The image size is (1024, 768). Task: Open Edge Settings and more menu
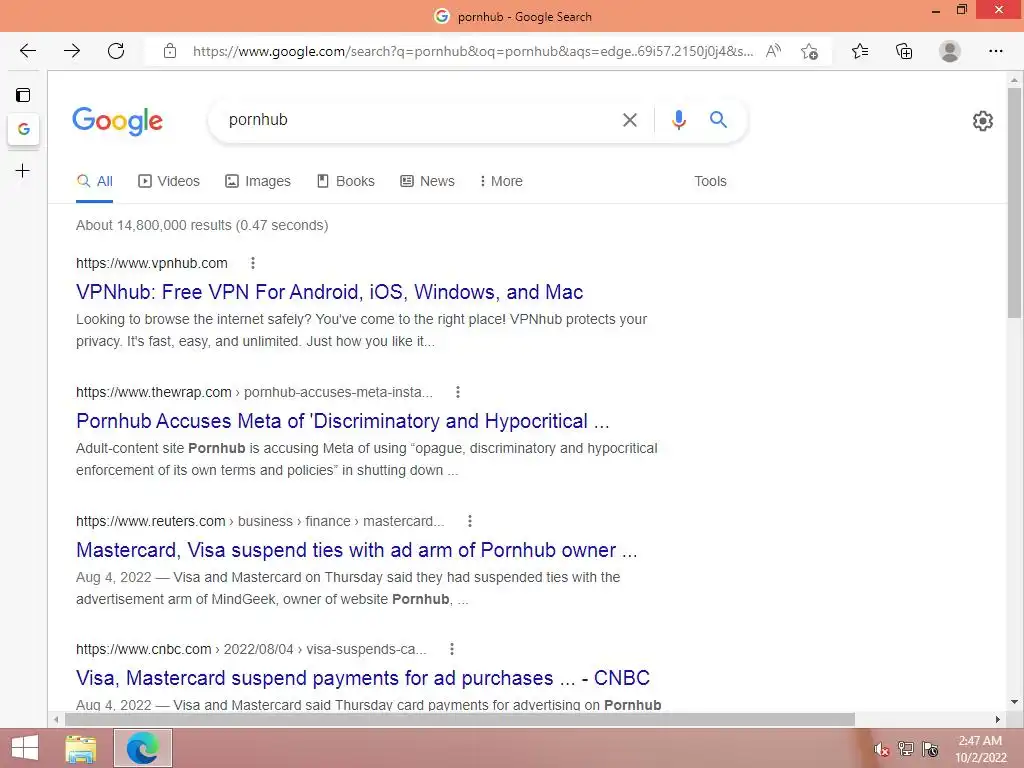click(995, 51)
